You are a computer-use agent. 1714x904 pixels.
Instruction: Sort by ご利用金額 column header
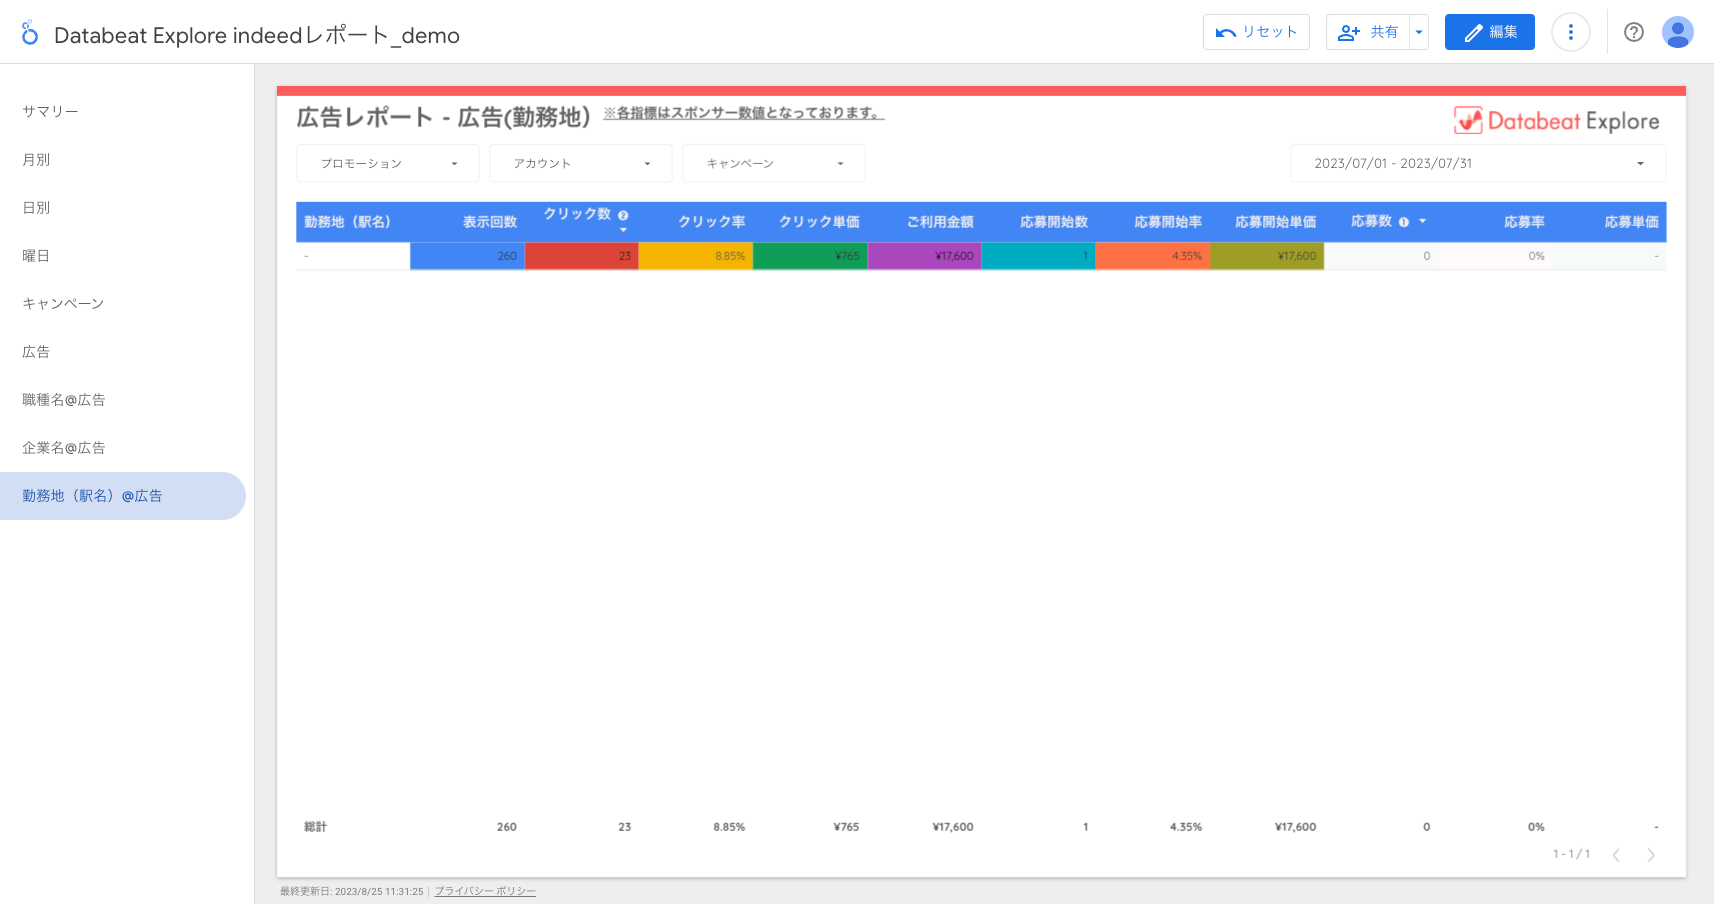pyautogui.click(x=940, y=222)
